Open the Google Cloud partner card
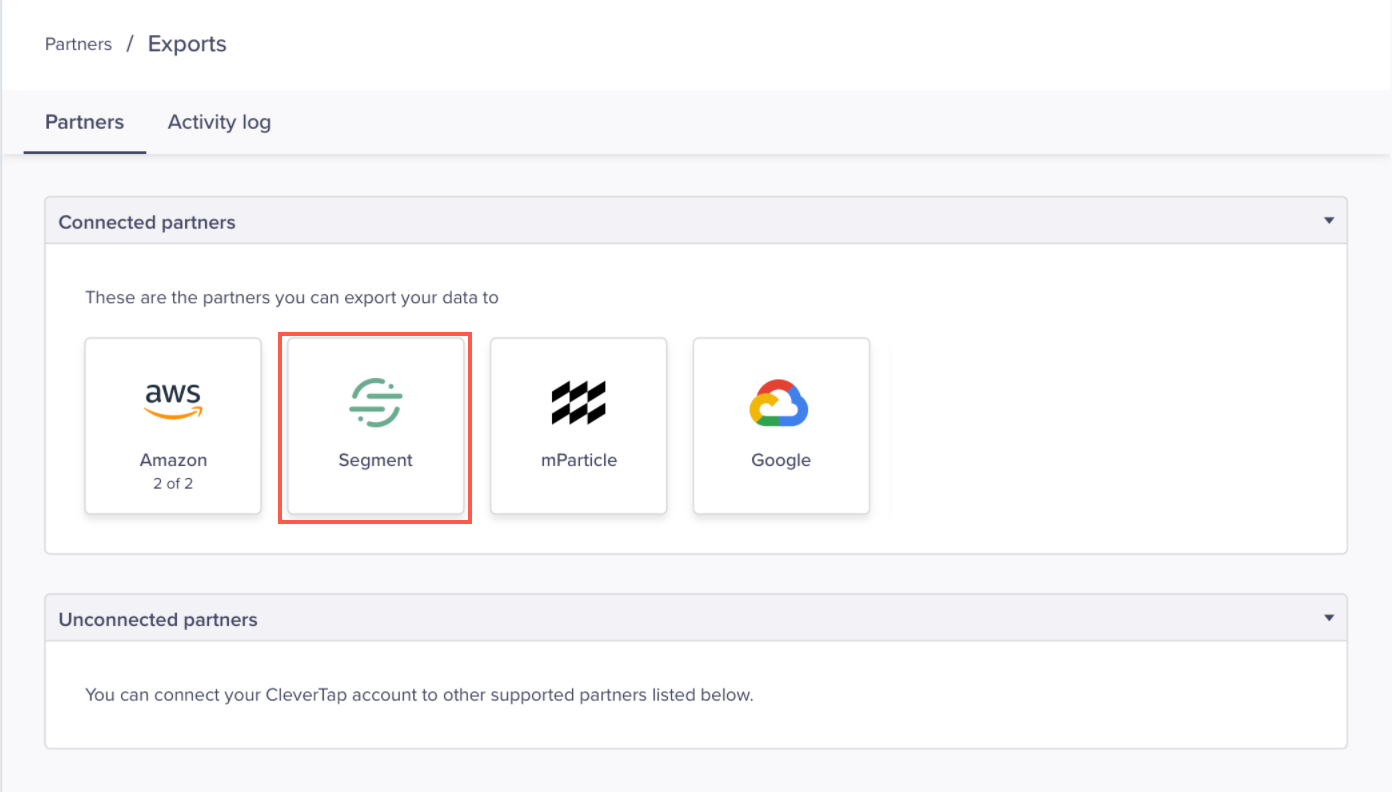 point(781,425)
